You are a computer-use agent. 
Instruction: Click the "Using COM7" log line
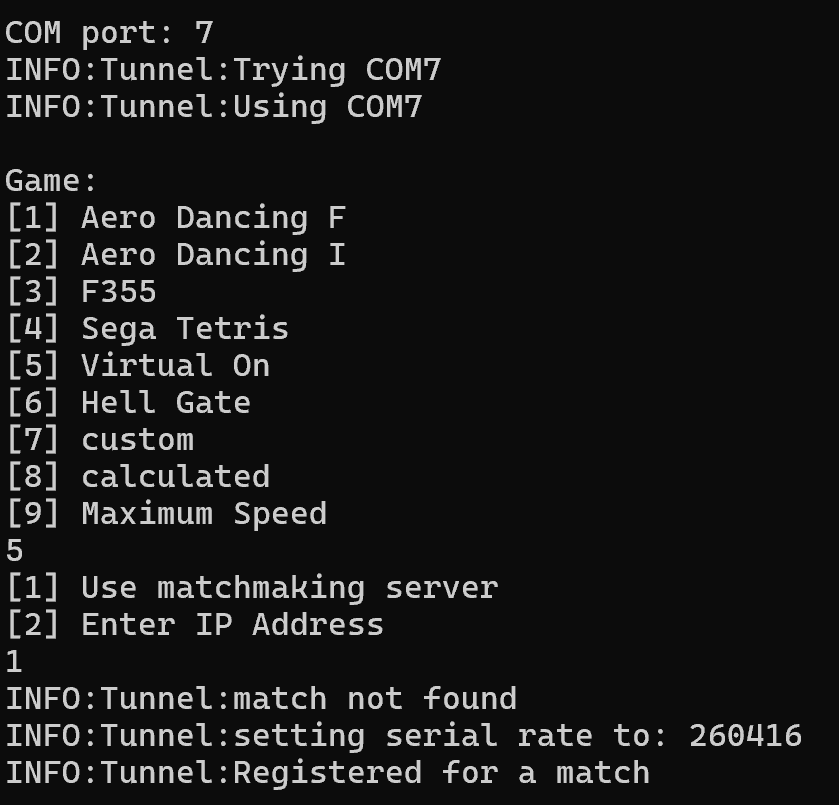(214, 107)
